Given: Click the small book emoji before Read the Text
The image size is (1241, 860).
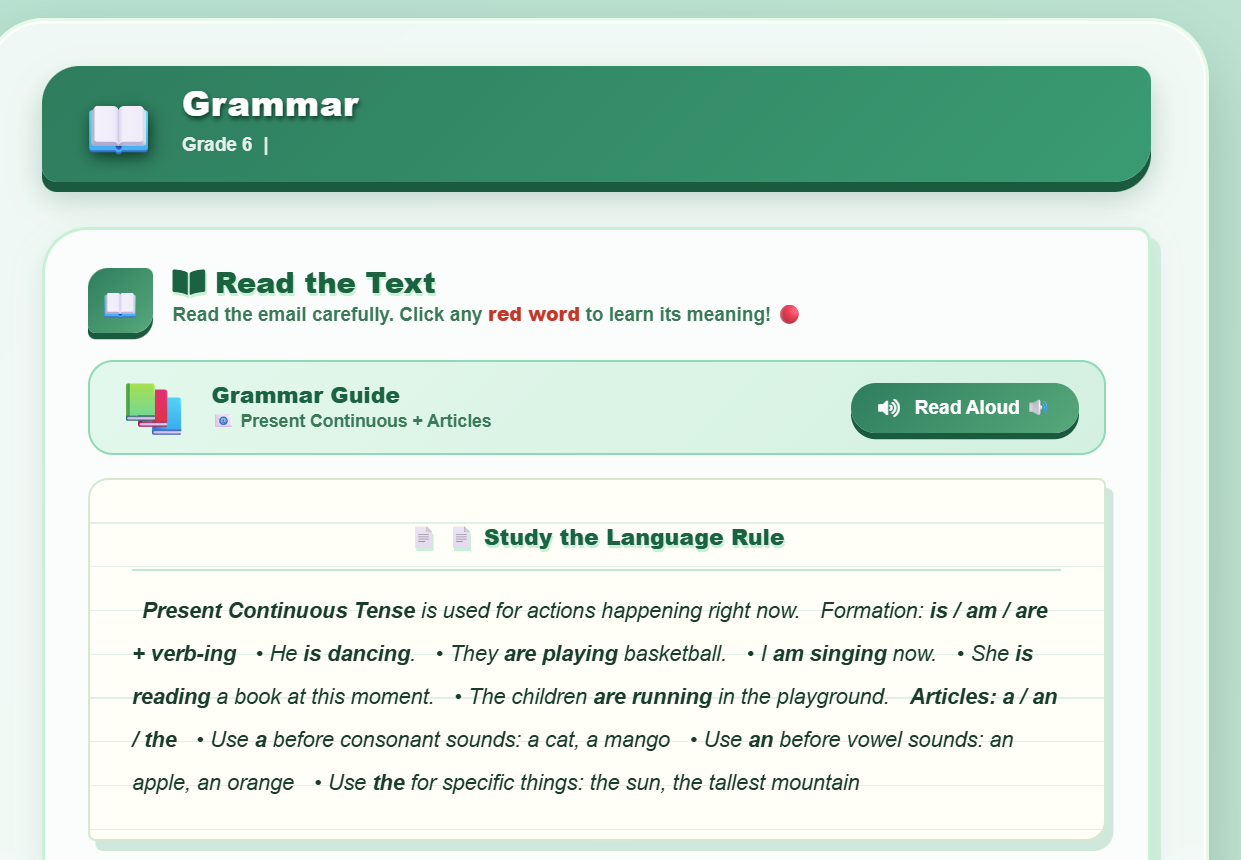Looking at the screenshot, I should pos(189,283).
